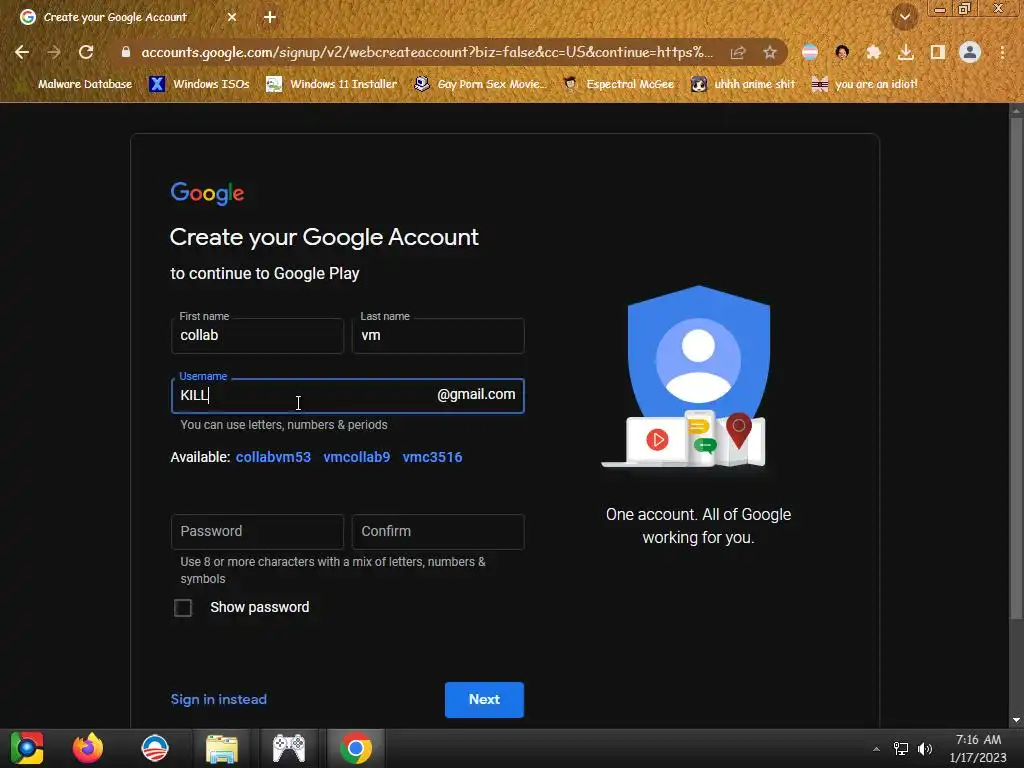Click the Confirm password field
1024x768 pixels.
click(x=438, y=532)
